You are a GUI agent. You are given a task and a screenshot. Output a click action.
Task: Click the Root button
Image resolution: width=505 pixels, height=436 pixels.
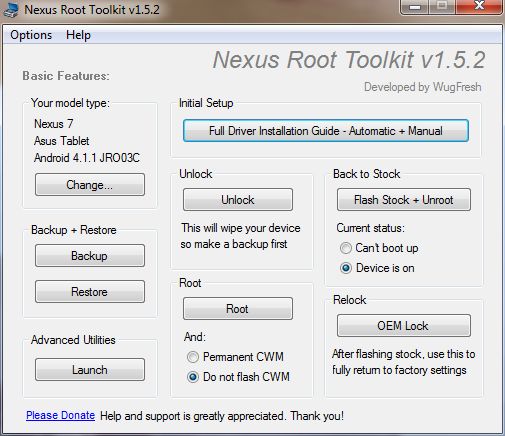coord(238,309)
